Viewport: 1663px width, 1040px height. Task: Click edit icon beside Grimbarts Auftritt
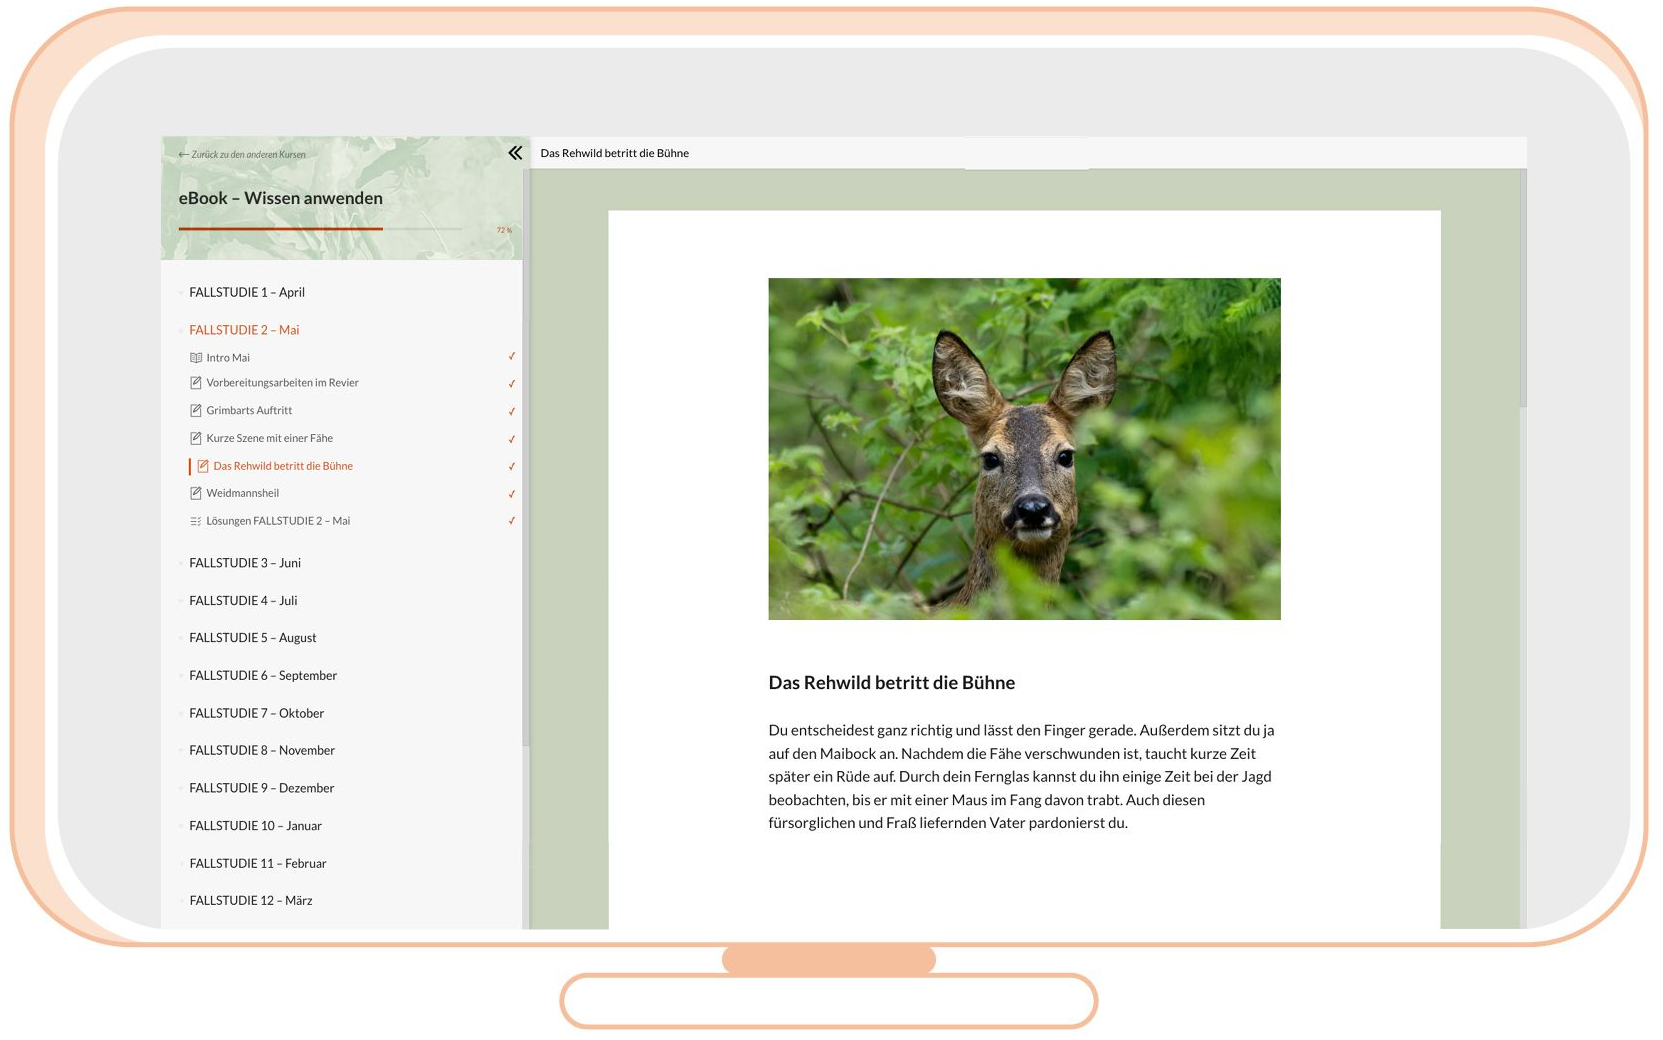pos(196,411)
